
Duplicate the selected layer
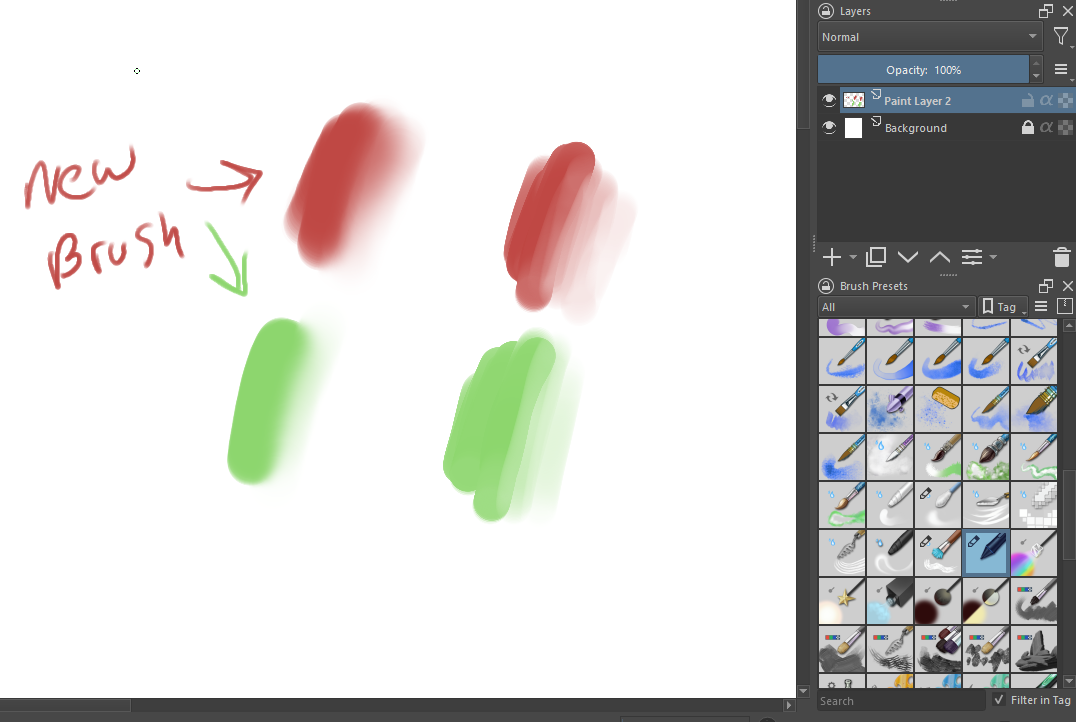point(876,257)
